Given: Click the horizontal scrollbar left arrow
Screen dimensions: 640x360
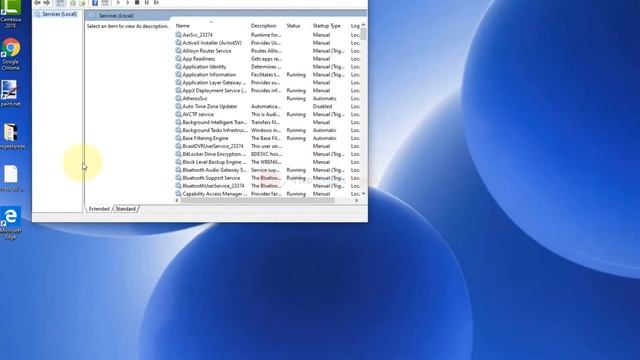Looking at the screenshot, I should tap(177, 200).
